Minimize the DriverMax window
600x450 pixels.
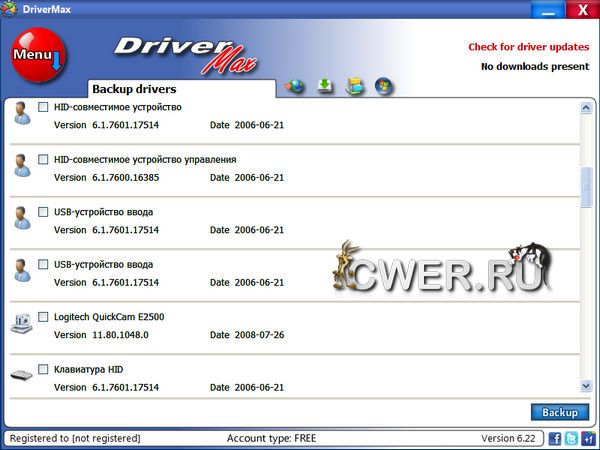[548, 10]
